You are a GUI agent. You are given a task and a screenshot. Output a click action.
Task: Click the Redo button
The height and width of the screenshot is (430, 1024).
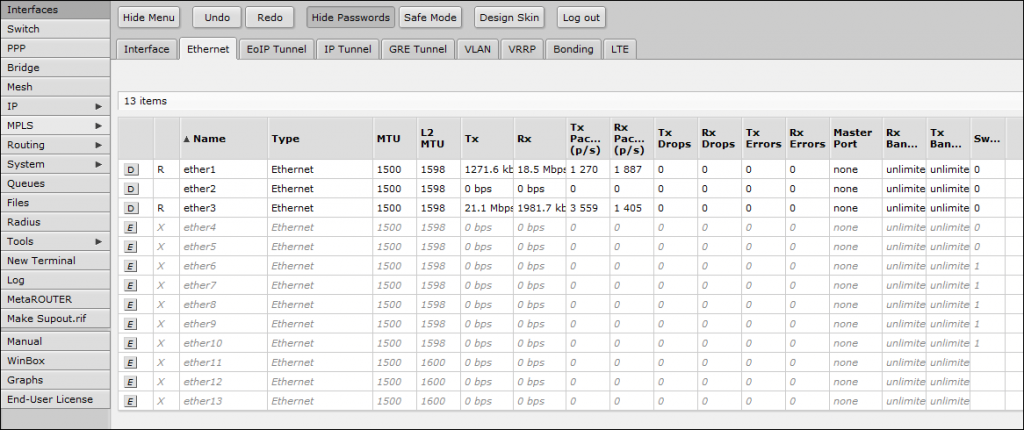click(270, 18)
